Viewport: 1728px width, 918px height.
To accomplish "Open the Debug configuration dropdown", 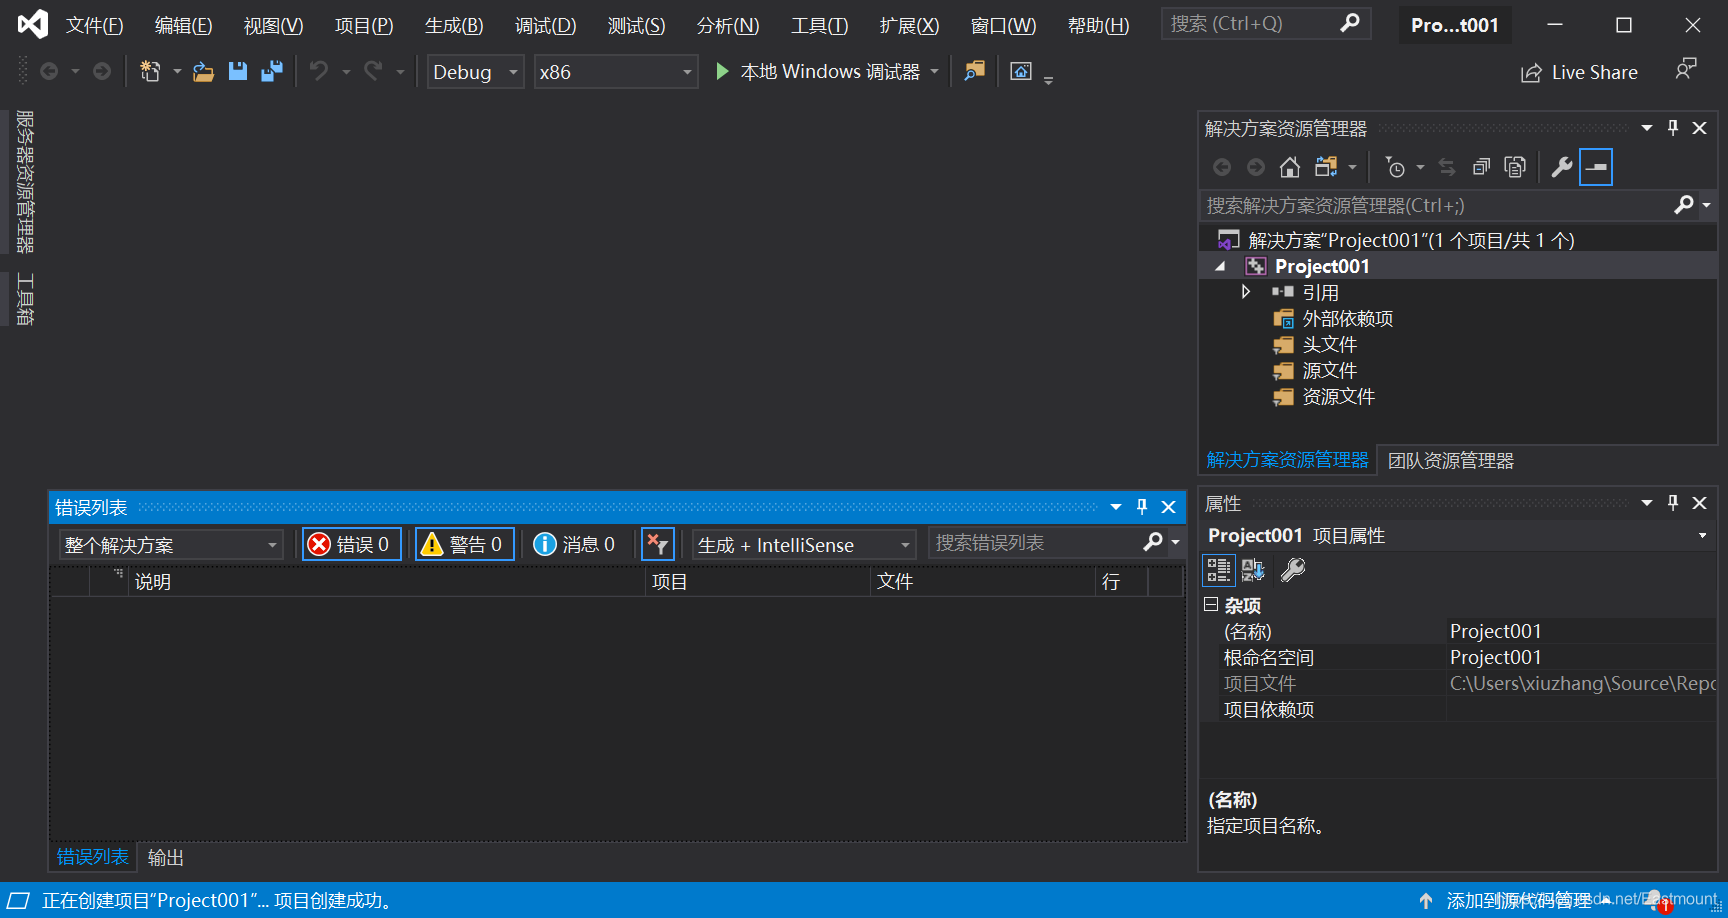I will click(475, 72).
